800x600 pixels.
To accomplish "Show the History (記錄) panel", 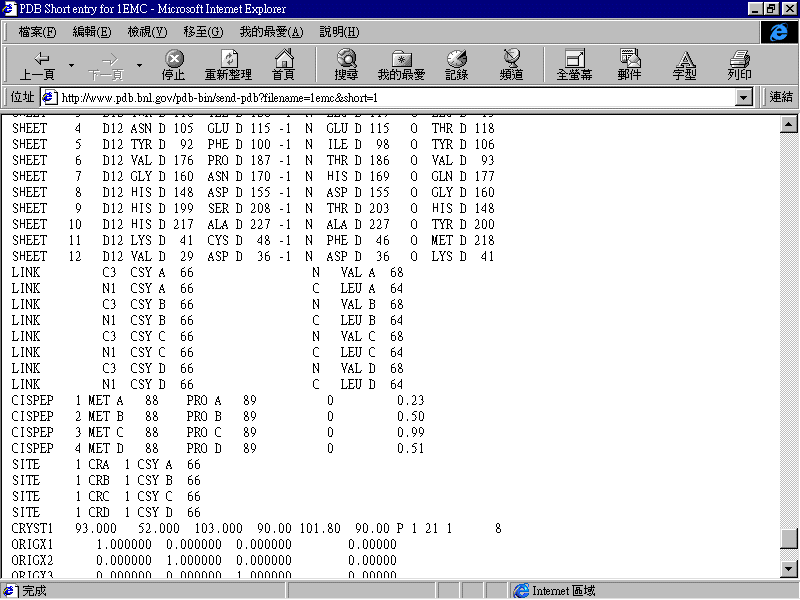I will coord(457,66).
